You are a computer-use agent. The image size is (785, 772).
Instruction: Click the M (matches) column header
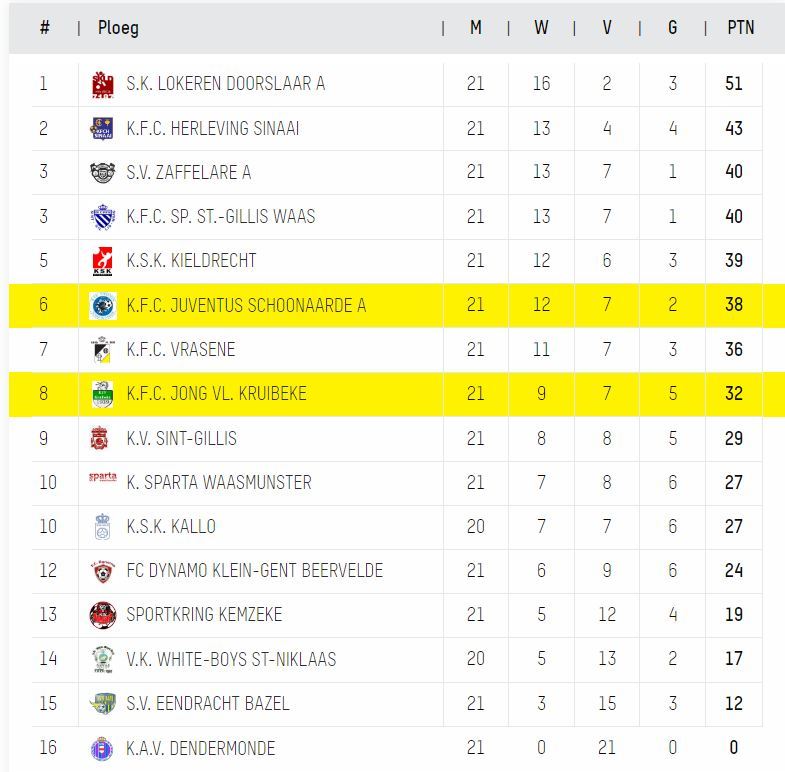pos(475,28)
